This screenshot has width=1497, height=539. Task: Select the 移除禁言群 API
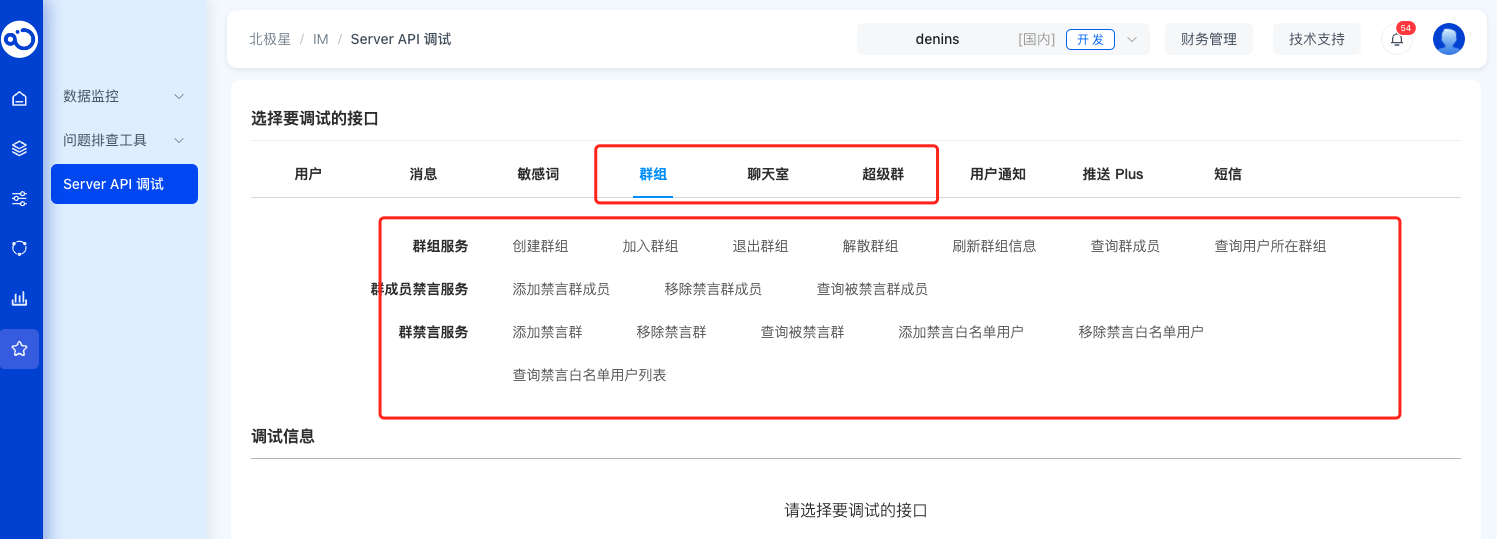(672, 332)
